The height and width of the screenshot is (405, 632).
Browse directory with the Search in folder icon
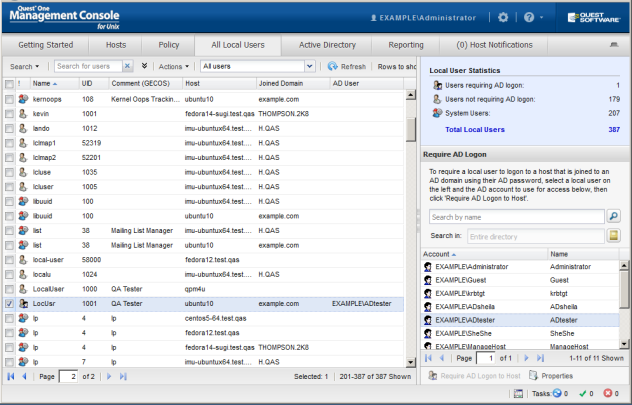pyautogui.click(x=613, y=236)
